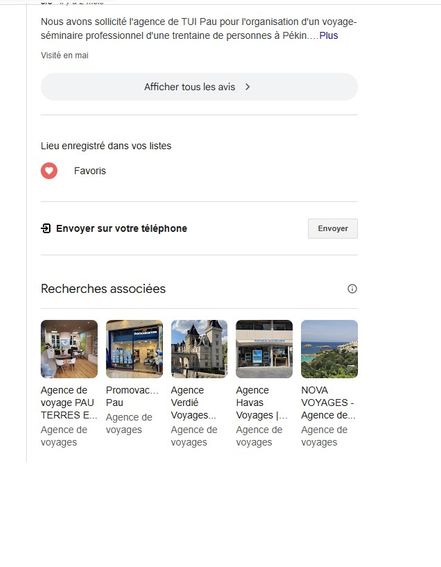Open Agence de voyage PAU TERRES thumbnail

(69, 349)
